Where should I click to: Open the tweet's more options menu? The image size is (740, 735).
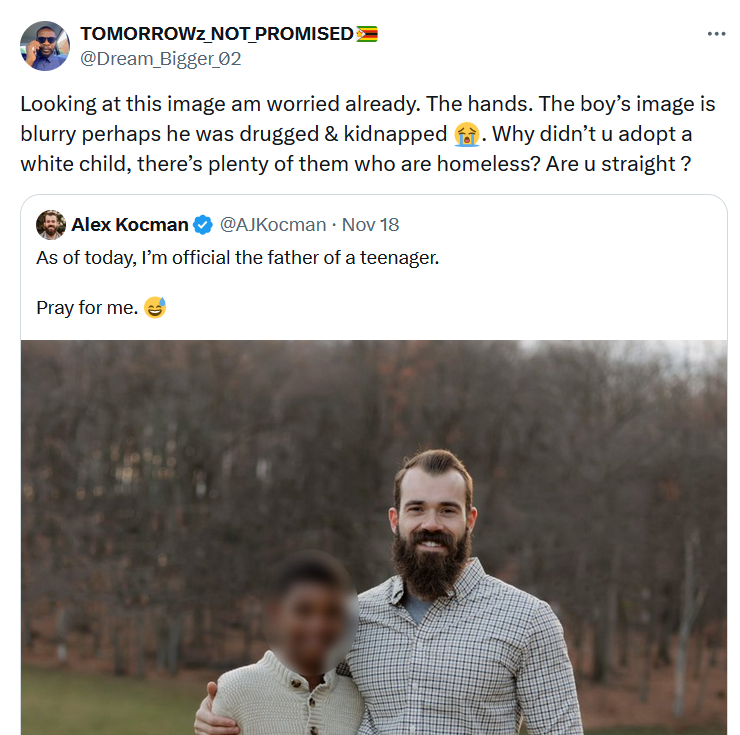(x=716, y=33)
